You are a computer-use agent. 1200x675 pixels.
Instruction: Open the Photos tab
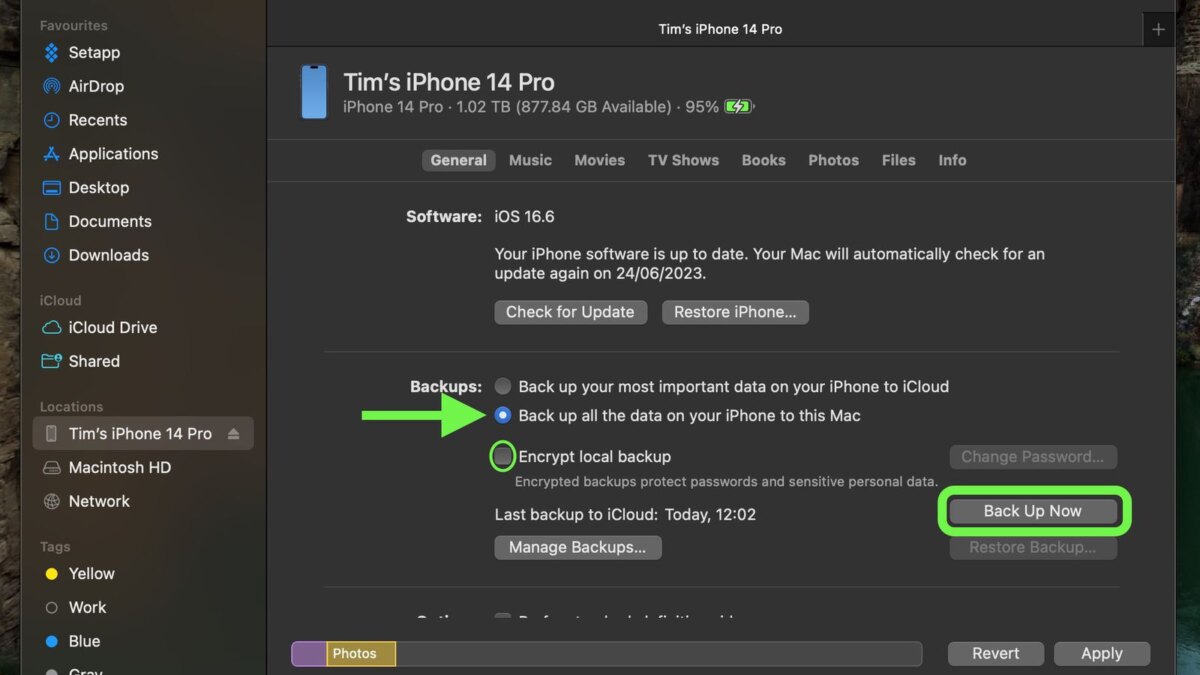click(x=833, y=160)
